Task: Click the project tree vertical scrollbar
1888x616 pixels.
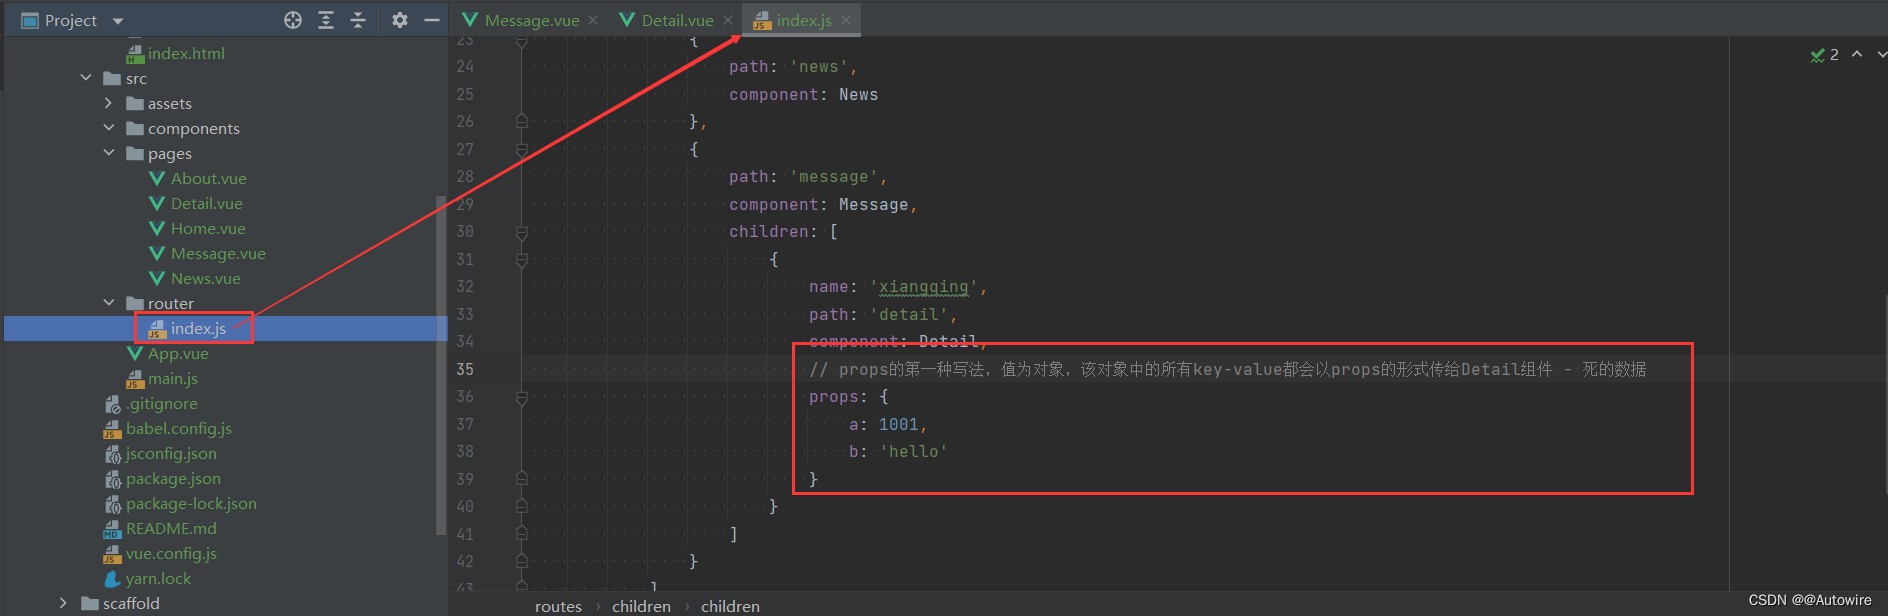Action: (x=441, y=365)
